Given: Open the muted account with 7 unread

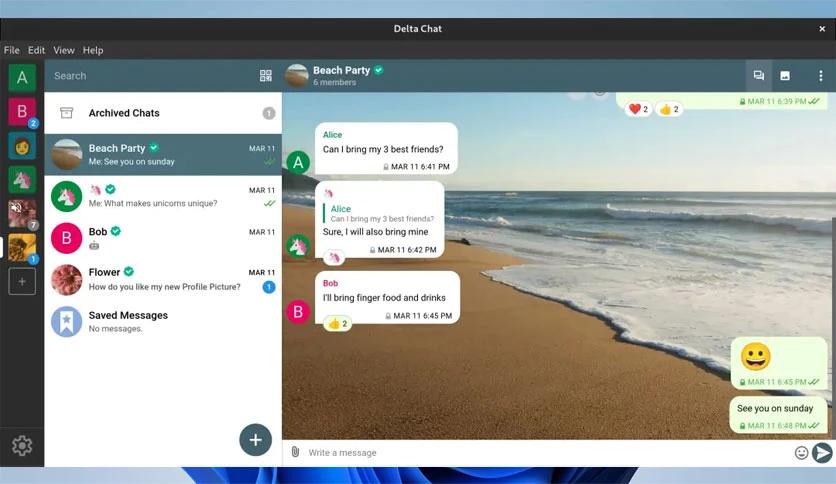Looking at the screenshot, I should tap(22, 213).
